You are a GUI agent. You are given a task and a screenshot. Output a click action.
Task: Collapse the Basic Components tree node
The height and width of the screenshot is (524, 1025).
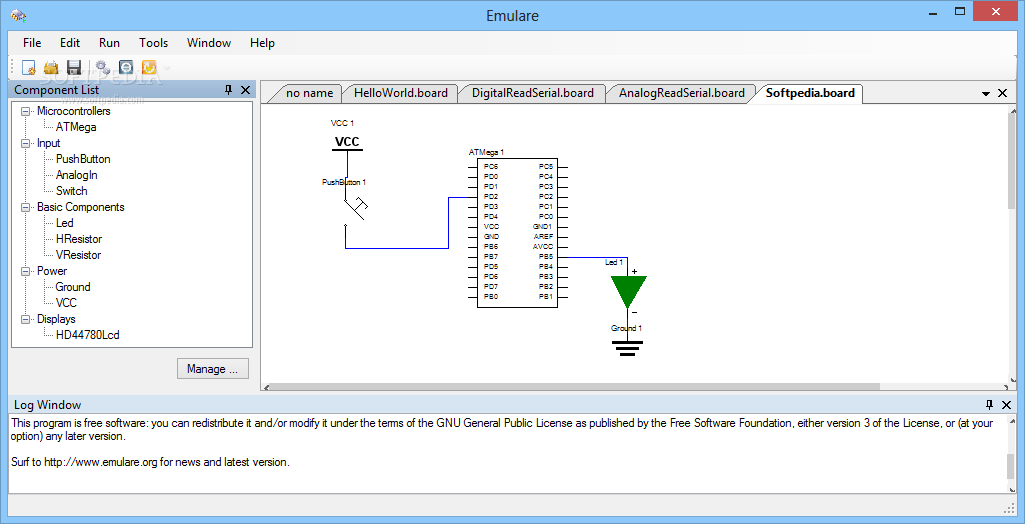(25, 208)
